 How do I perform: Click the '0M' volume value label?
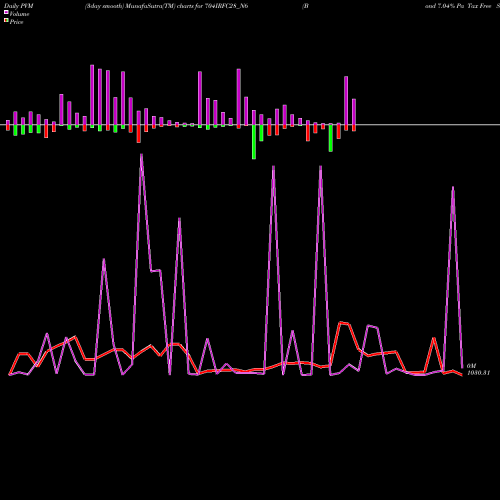pos(471,366)
